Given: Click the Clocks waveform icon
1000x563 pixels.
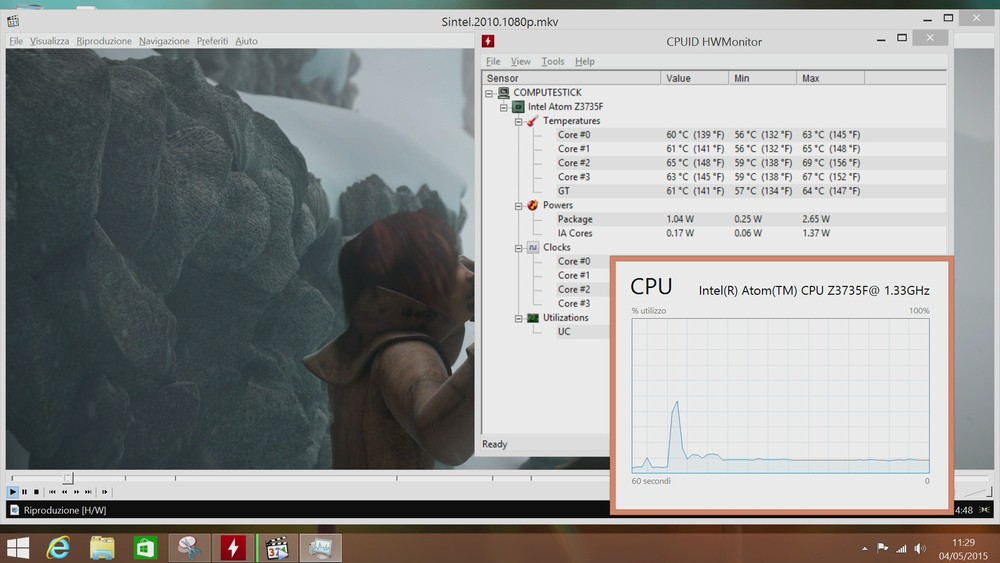Looking at the screenshot, I should coord(533,247).
